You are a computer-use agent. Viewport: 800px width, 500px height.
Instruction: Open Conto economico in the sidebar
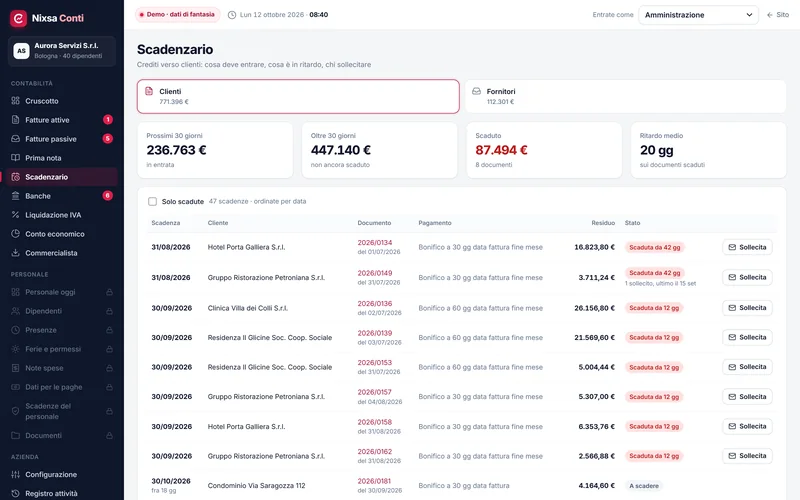(62, 234)
